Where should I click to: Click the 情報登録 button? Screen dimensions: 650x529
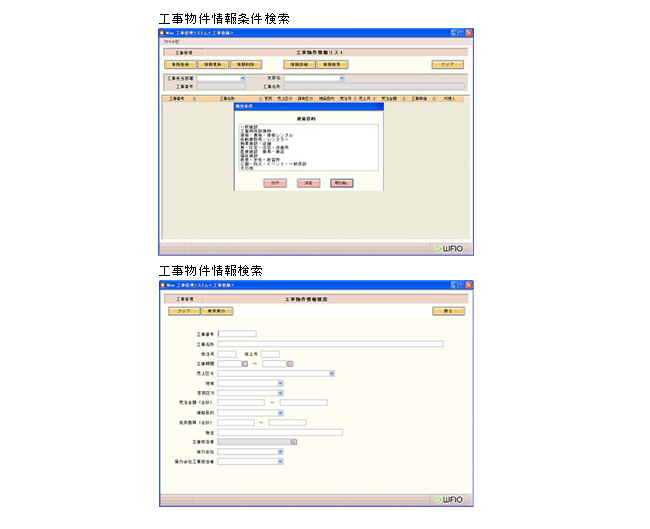click(x=181, y=64)
